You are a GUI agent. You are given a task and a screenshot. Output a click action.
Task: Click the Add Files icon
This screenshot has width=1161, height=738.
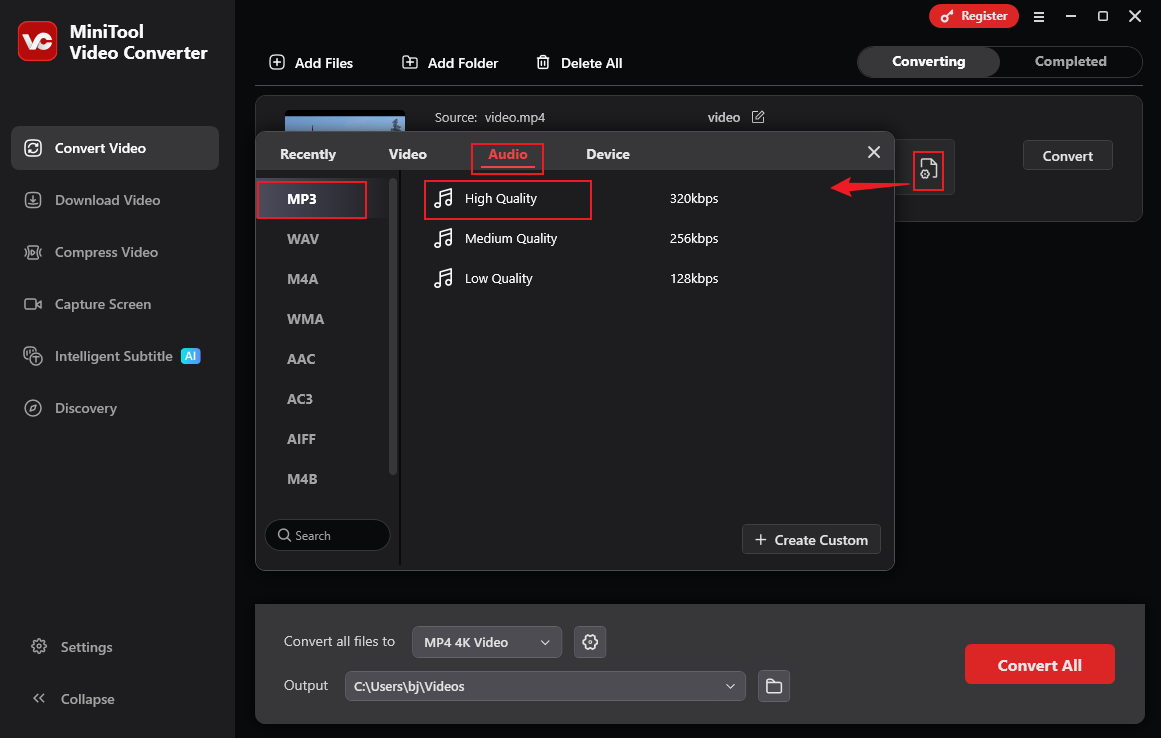coord(276,62)
